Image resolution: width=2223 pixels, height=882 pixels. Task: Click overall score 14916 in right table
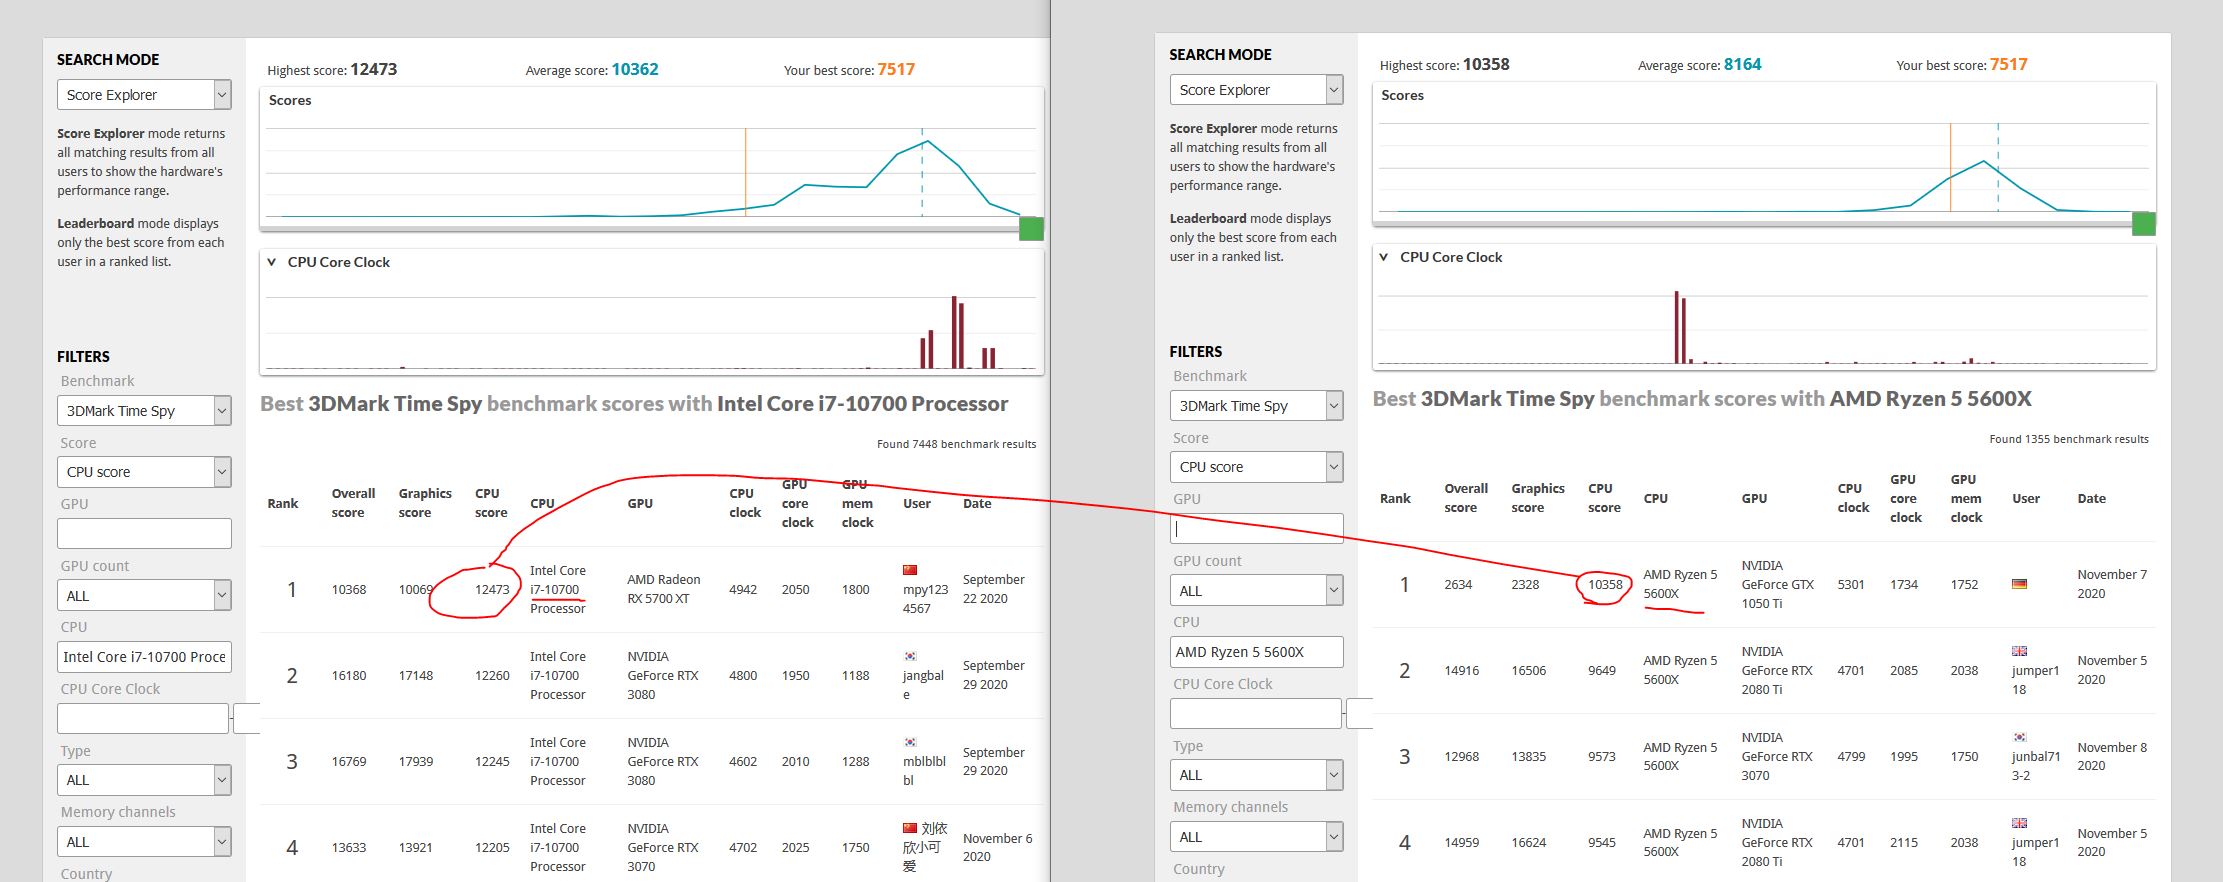(1461, 671)
